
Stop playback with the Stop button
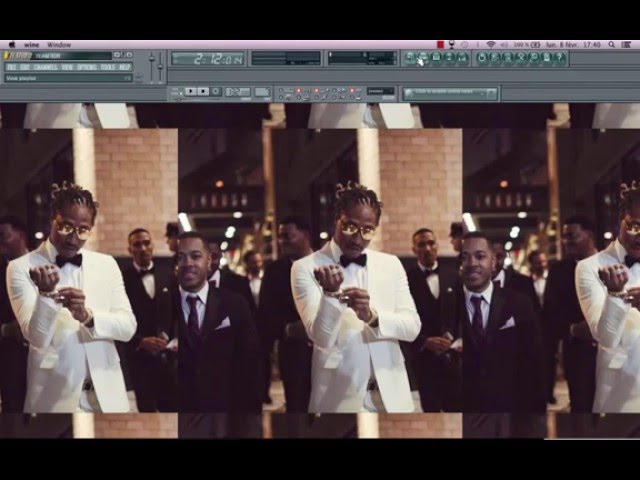click(203, 91)
